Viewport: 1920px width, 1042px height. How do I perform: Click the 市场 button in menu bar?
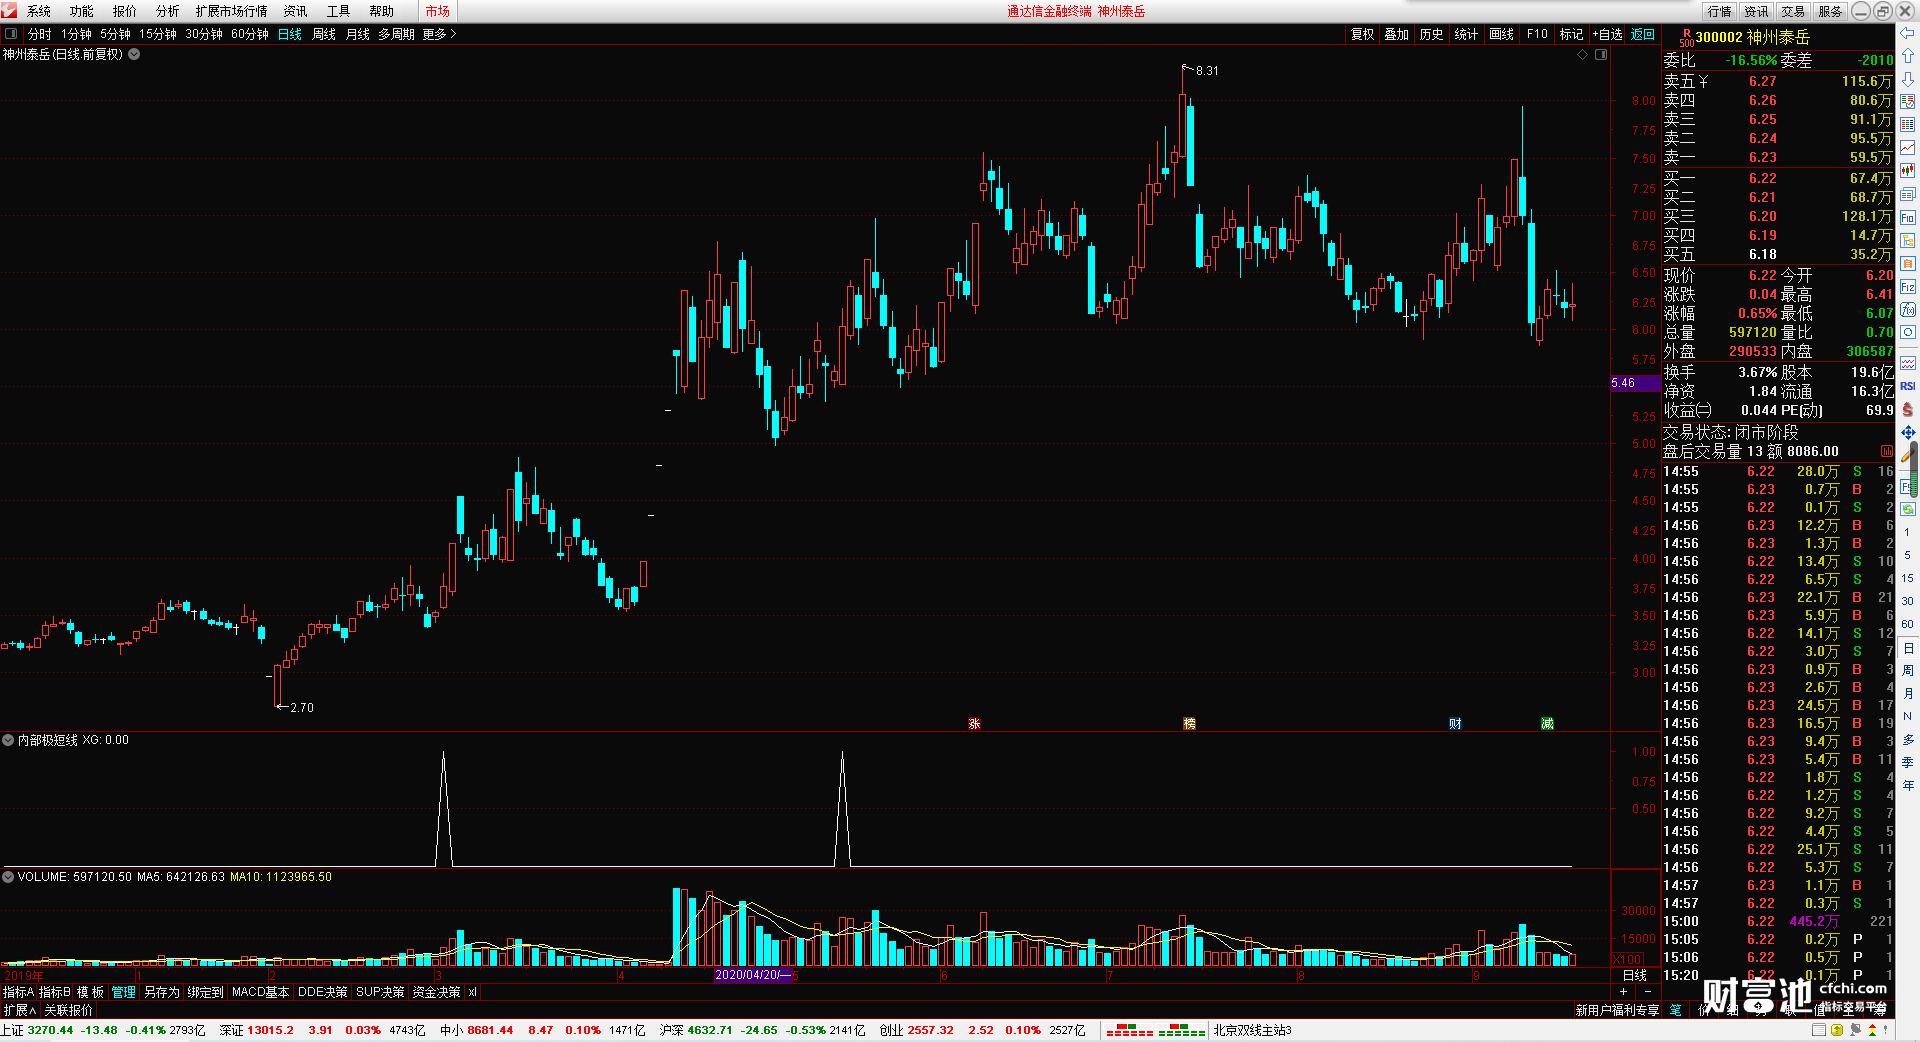(438, 11)
